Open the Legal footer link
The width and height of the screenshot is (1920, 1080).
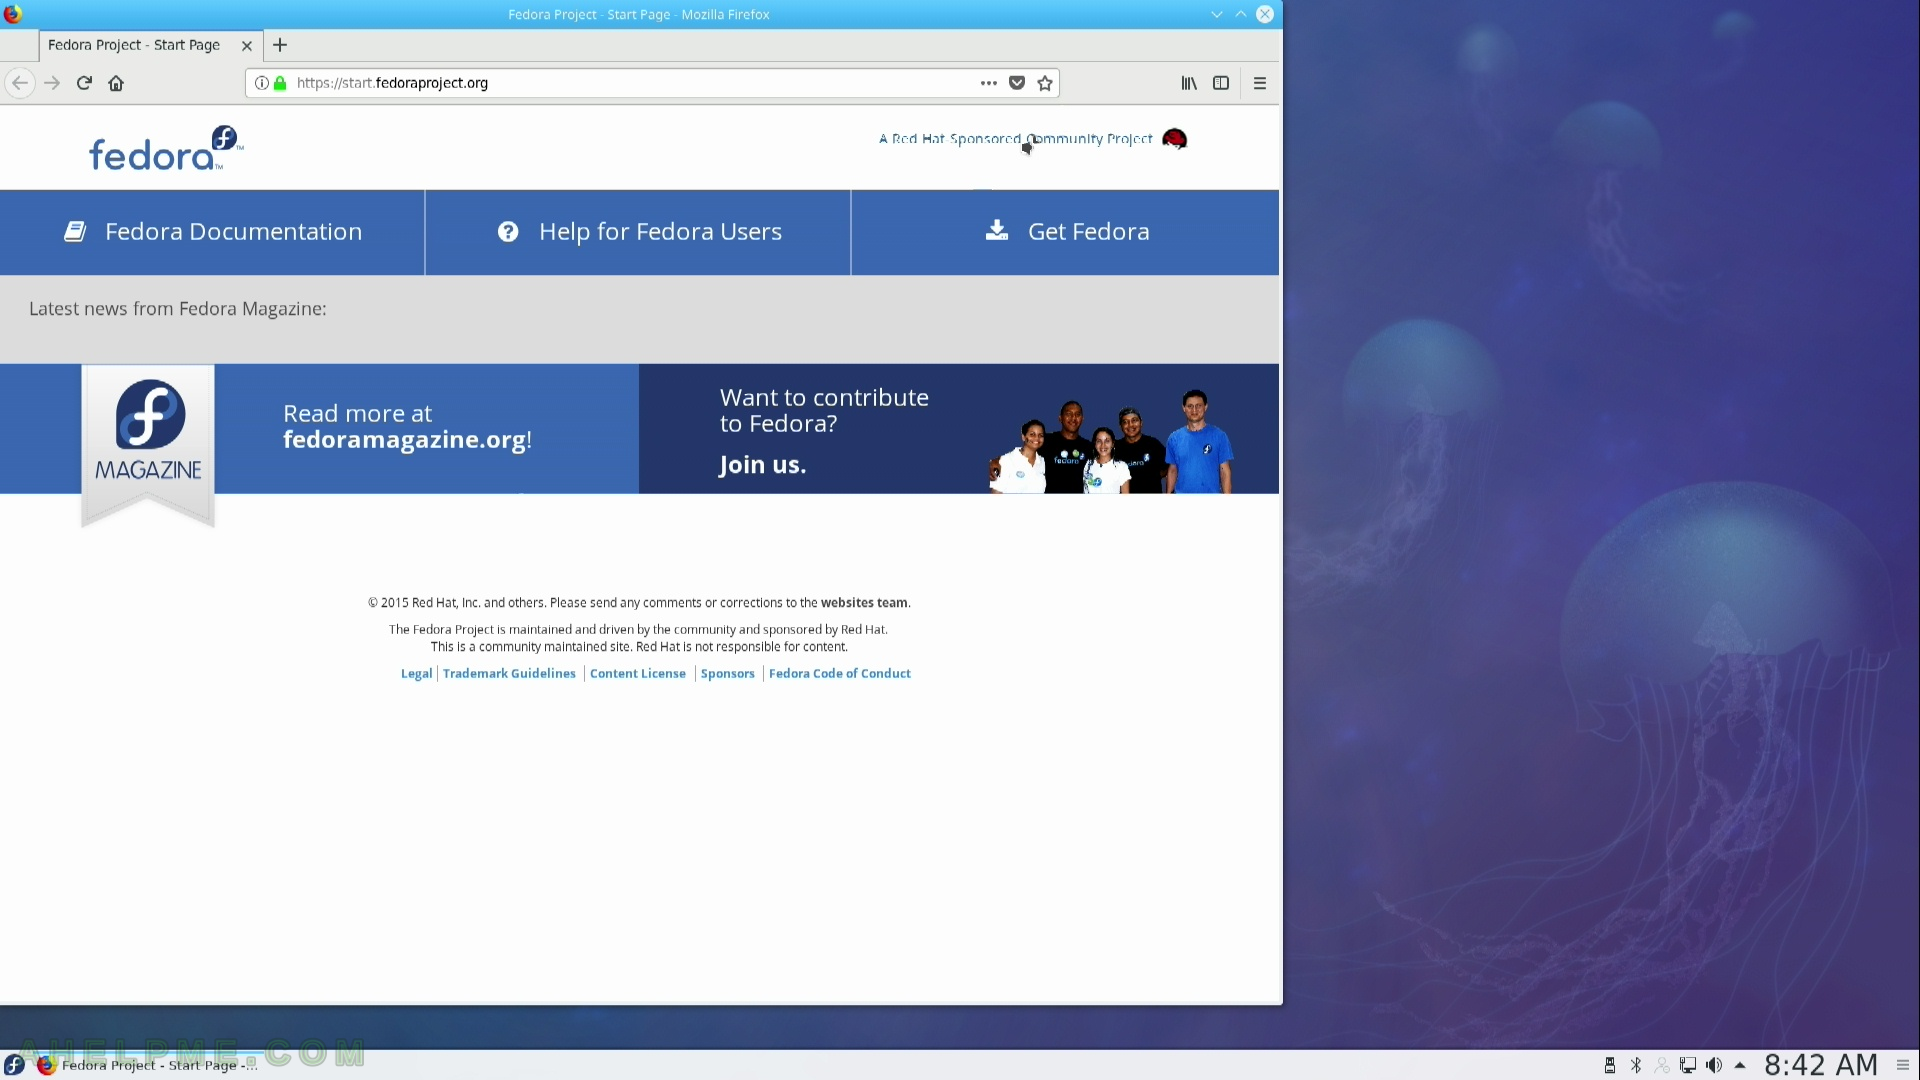click(x=416, y=674)
